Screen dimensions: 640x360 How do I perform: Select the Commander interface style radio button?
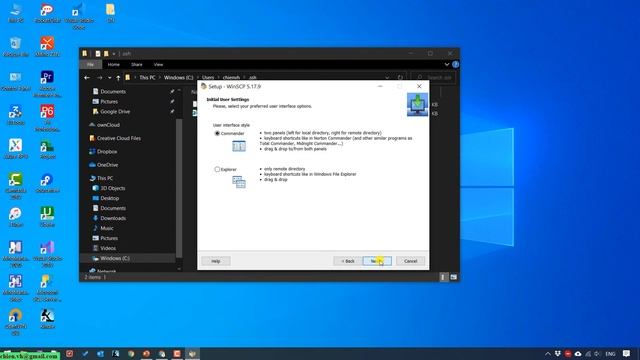point(217,133)
